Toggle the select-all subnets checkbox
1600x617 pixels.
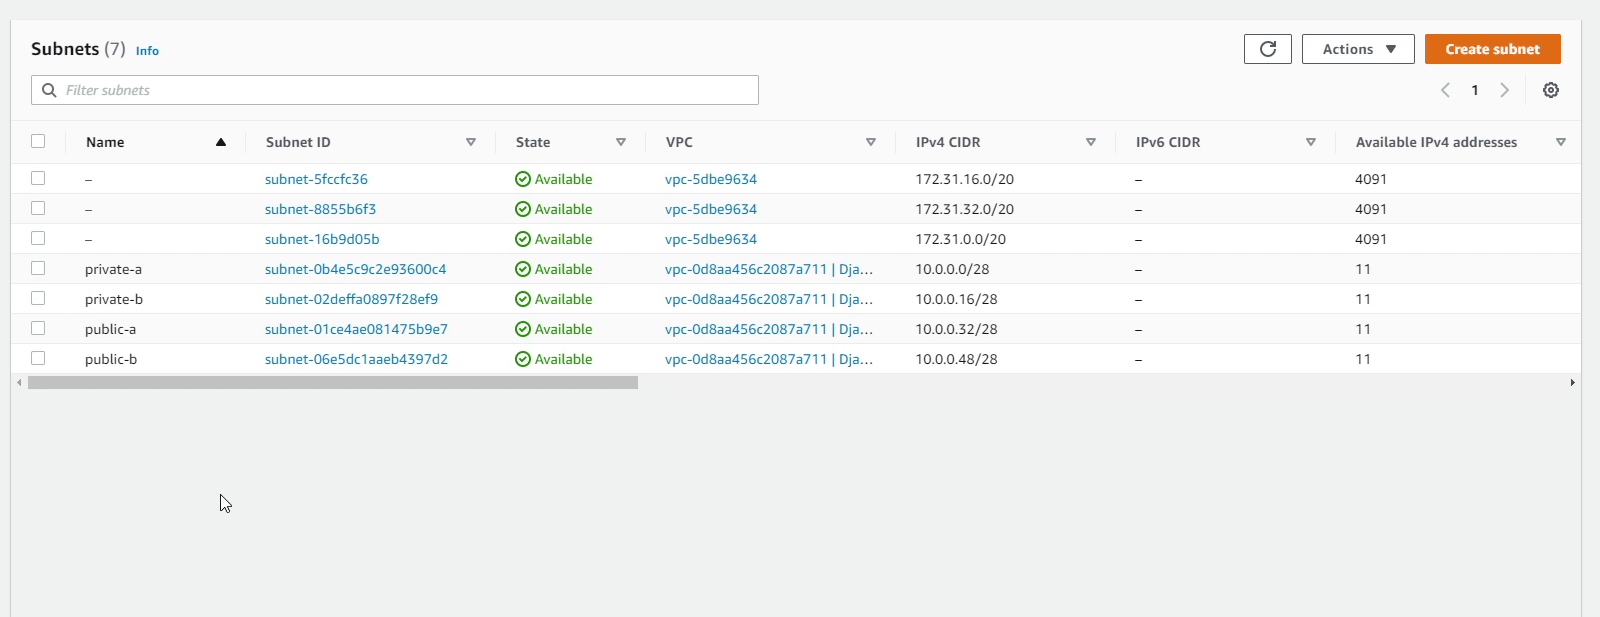tap(38, 141)
